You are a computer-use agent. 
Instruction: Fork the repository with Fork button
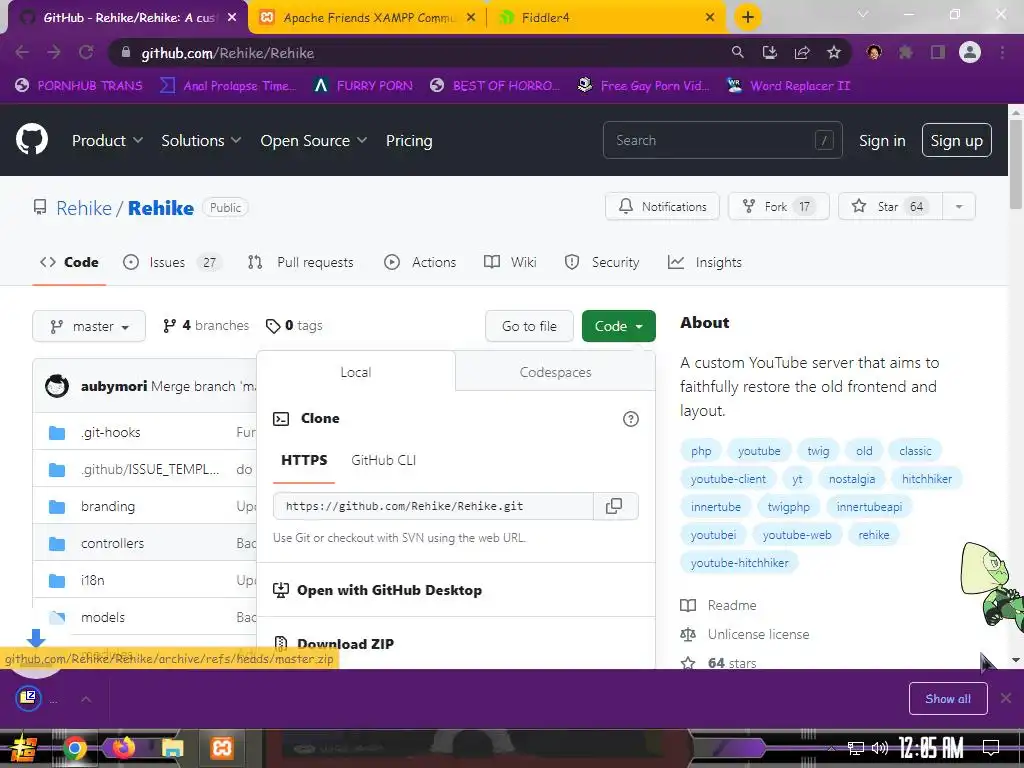pyautogui.click(x=778, y=206)
